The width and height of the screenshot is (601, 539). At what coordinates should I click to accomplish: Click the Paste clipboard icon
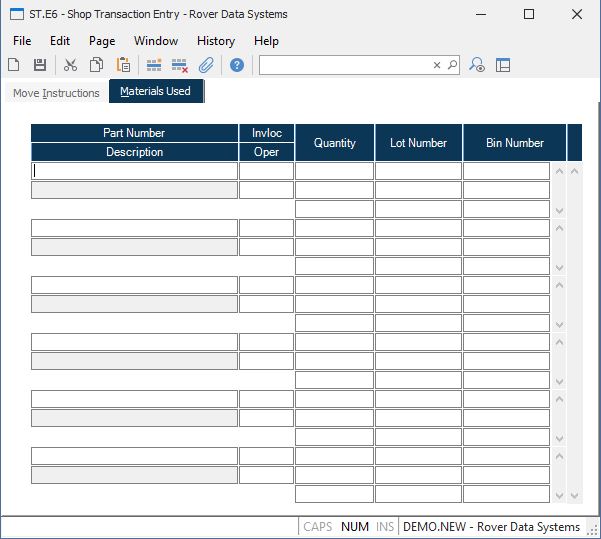coord(123,65)
